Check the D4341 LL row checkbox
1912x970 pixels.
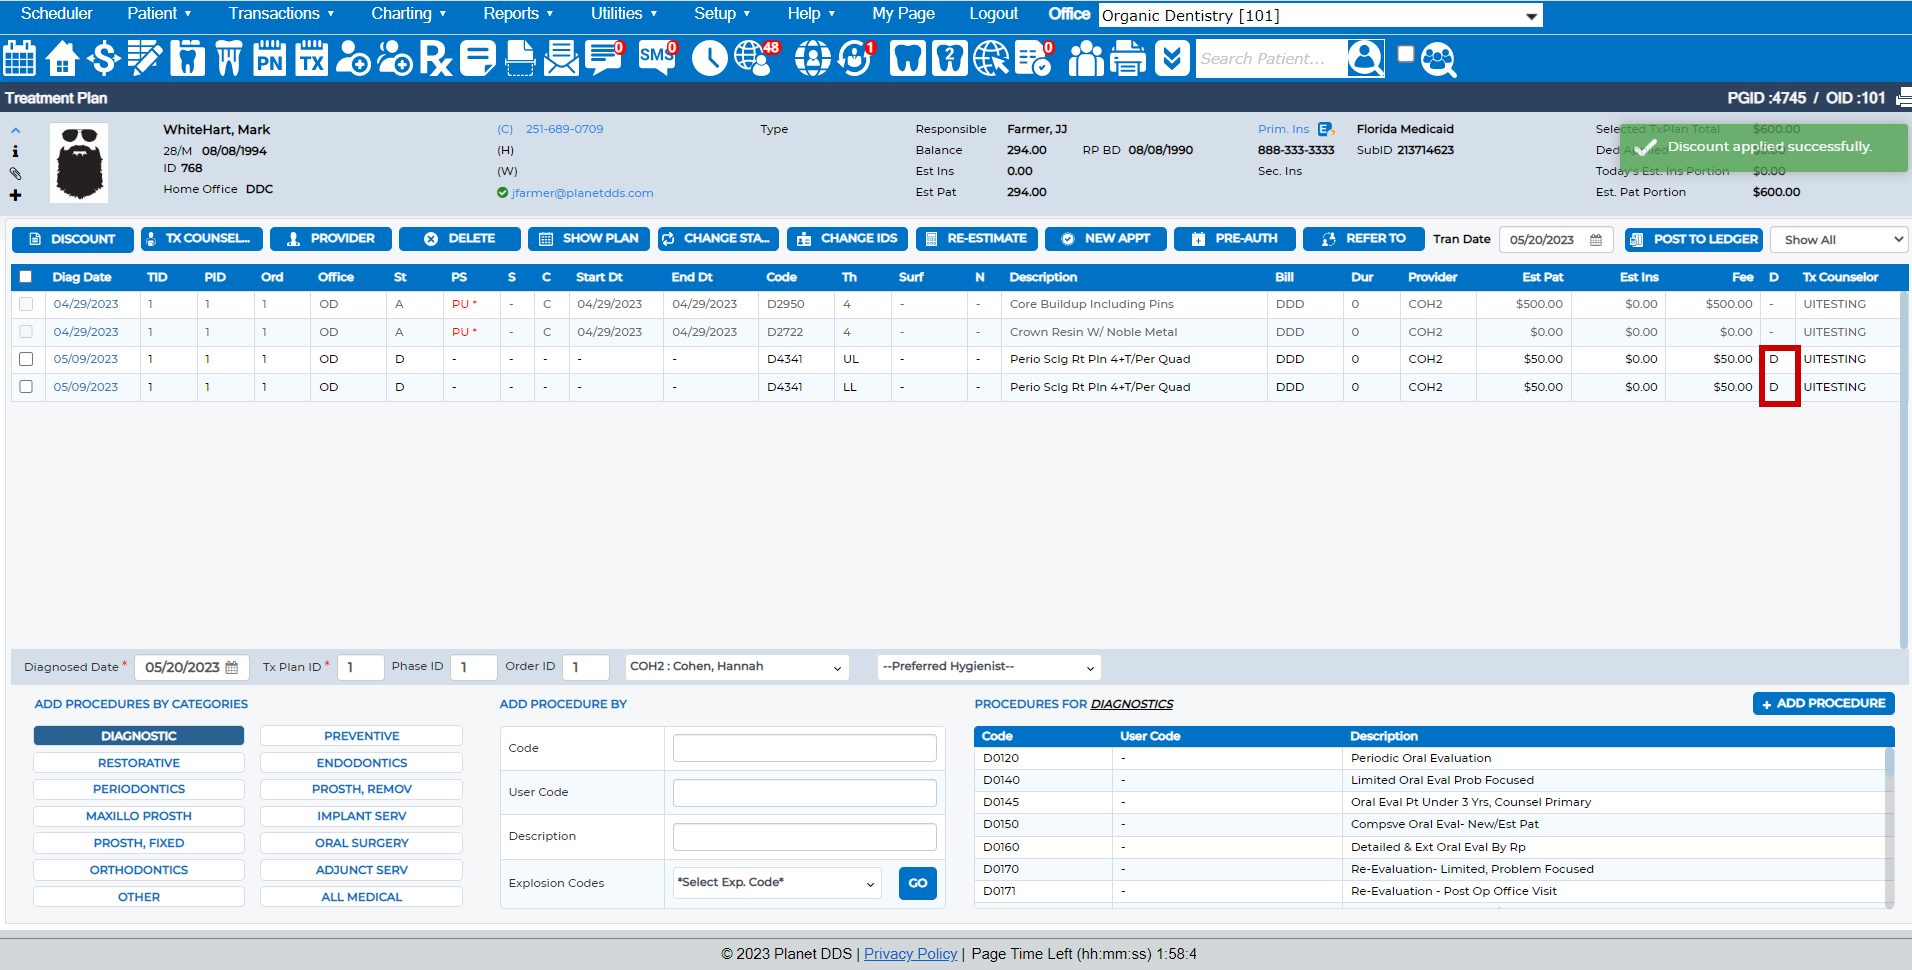(x=26, y=387)
